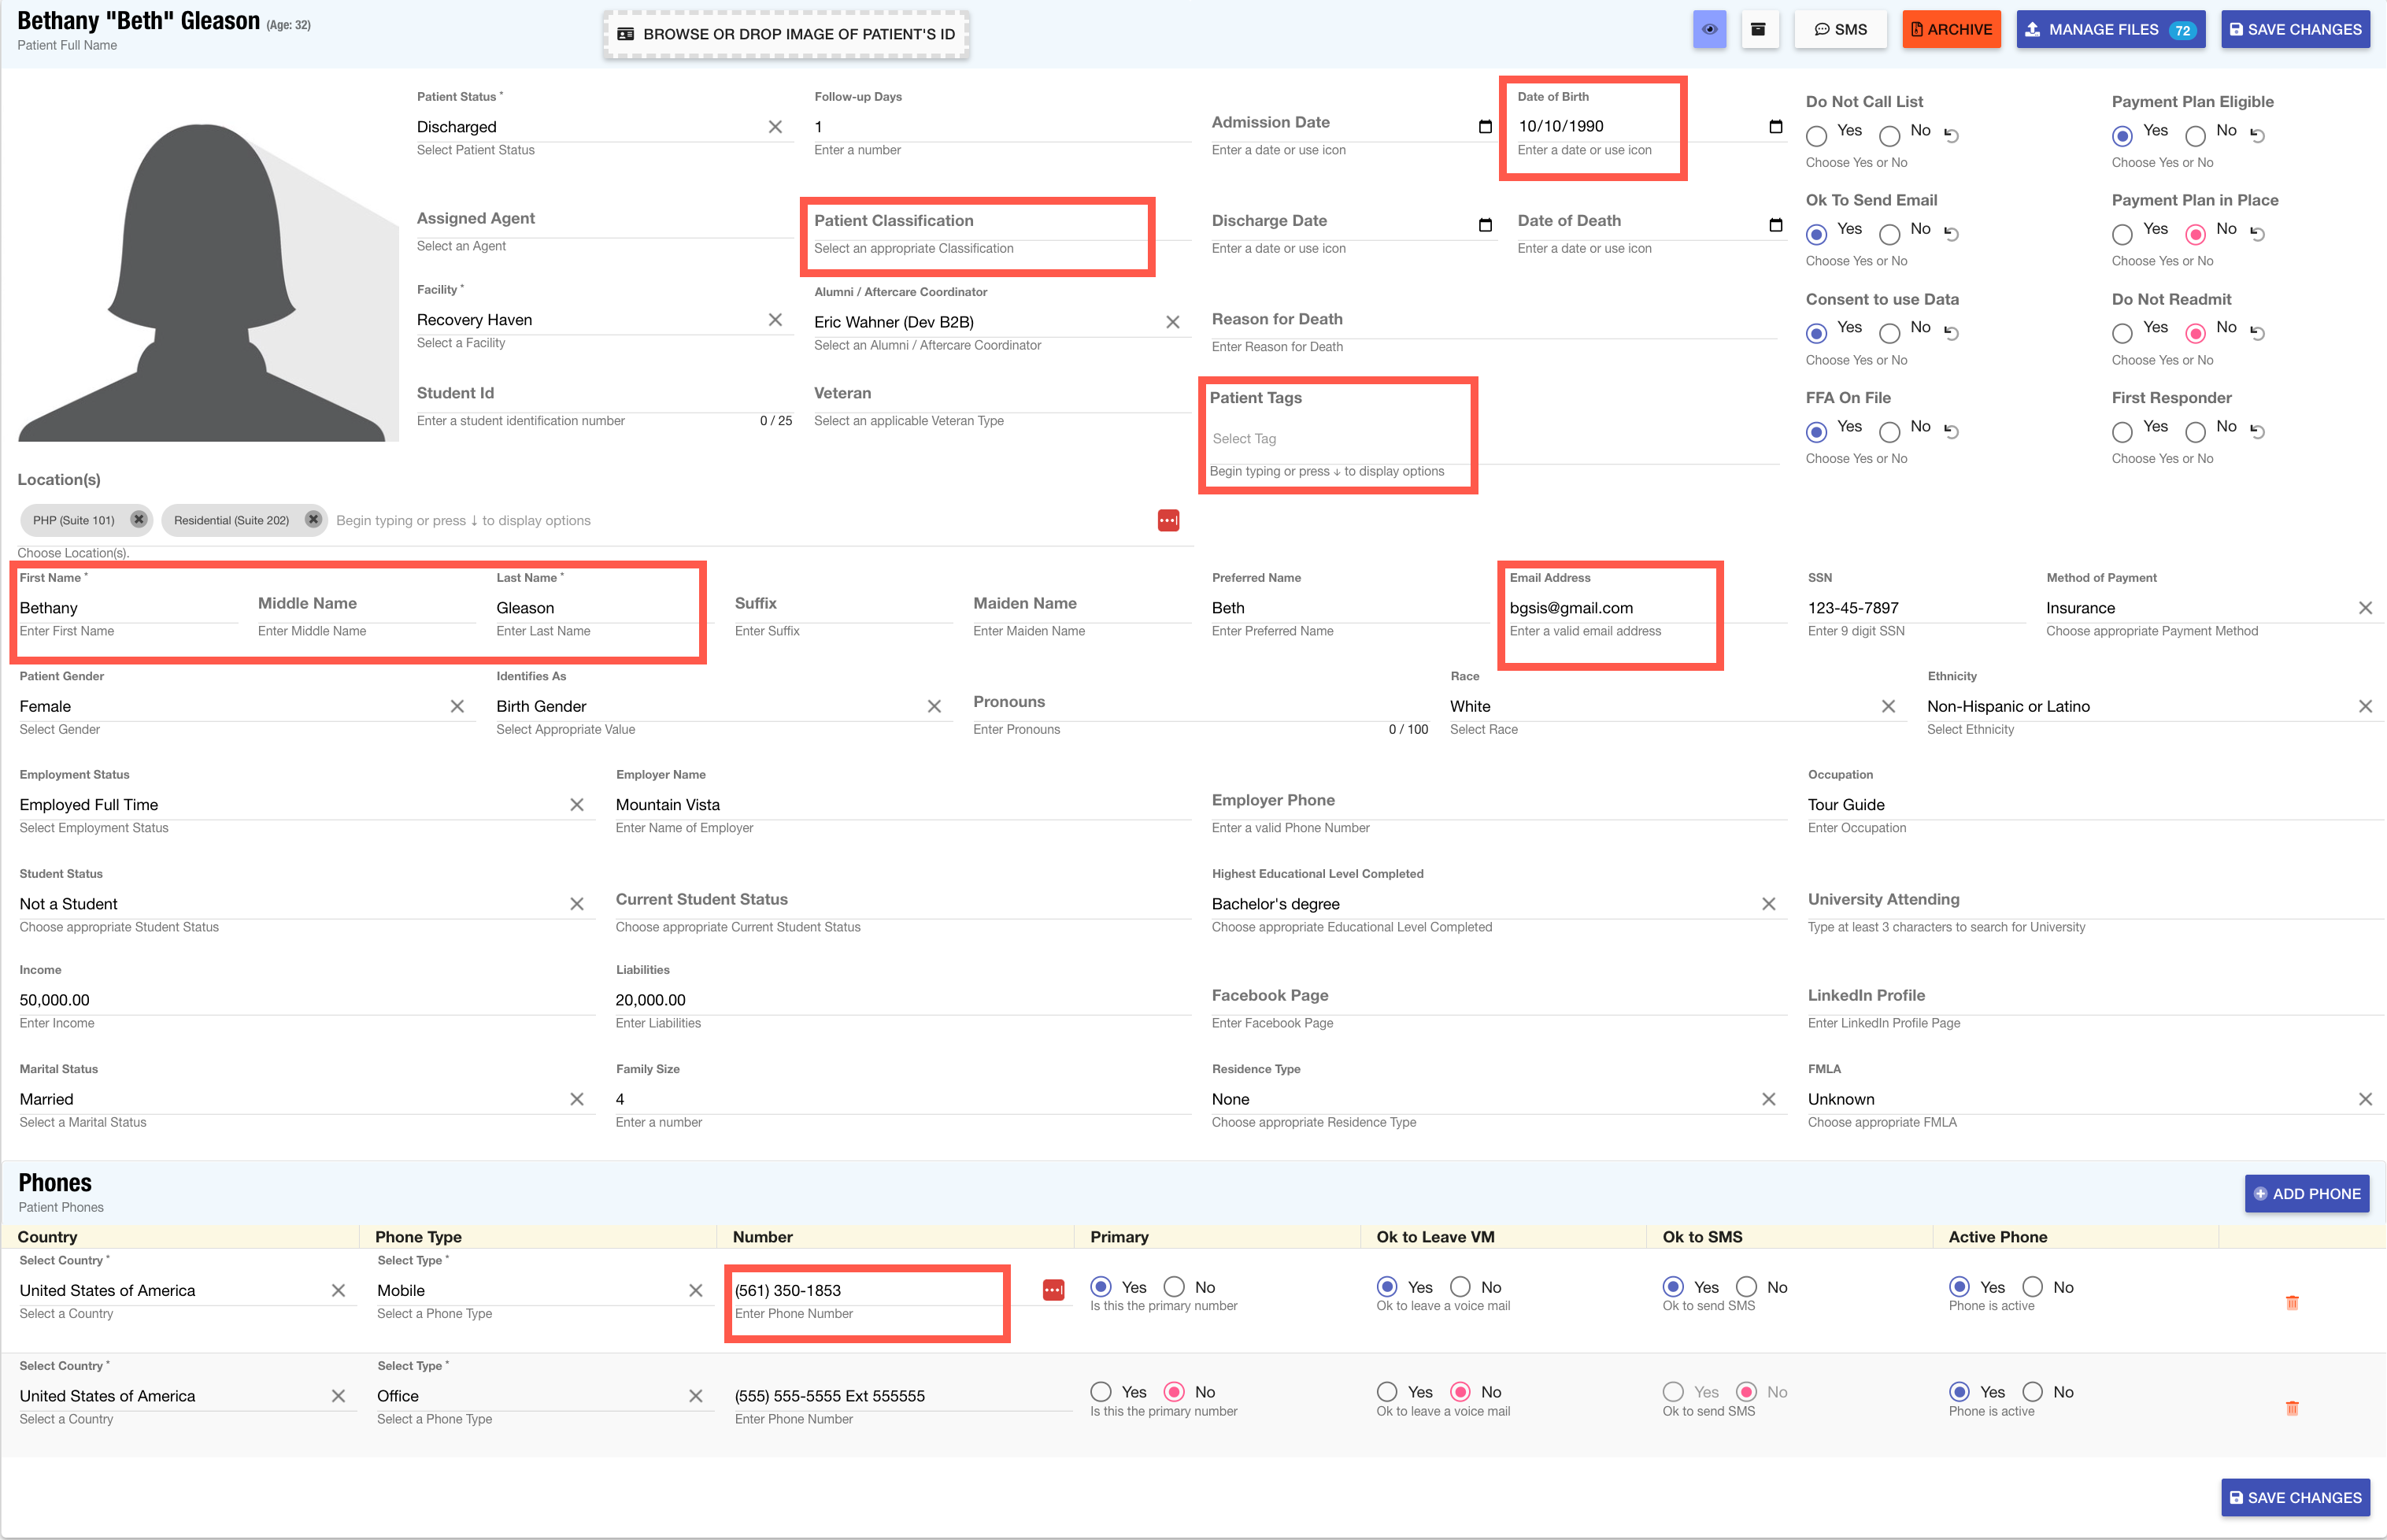Image resolution: width=2387 pixels, height=1540 pixels.
Task: Mark the Office phone as primary number
Action: tap(1101, 1391)
